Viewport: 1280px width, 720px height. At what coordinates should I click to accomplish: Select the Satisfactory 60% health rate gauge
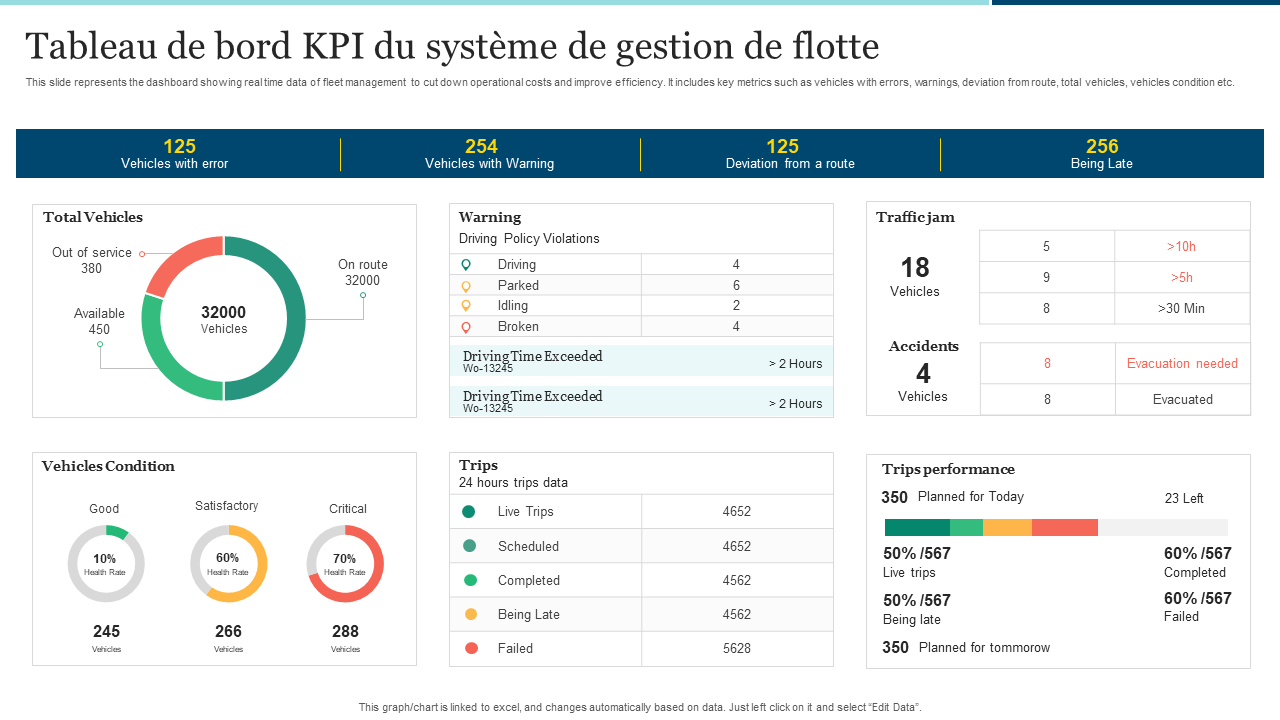(229, 564)
